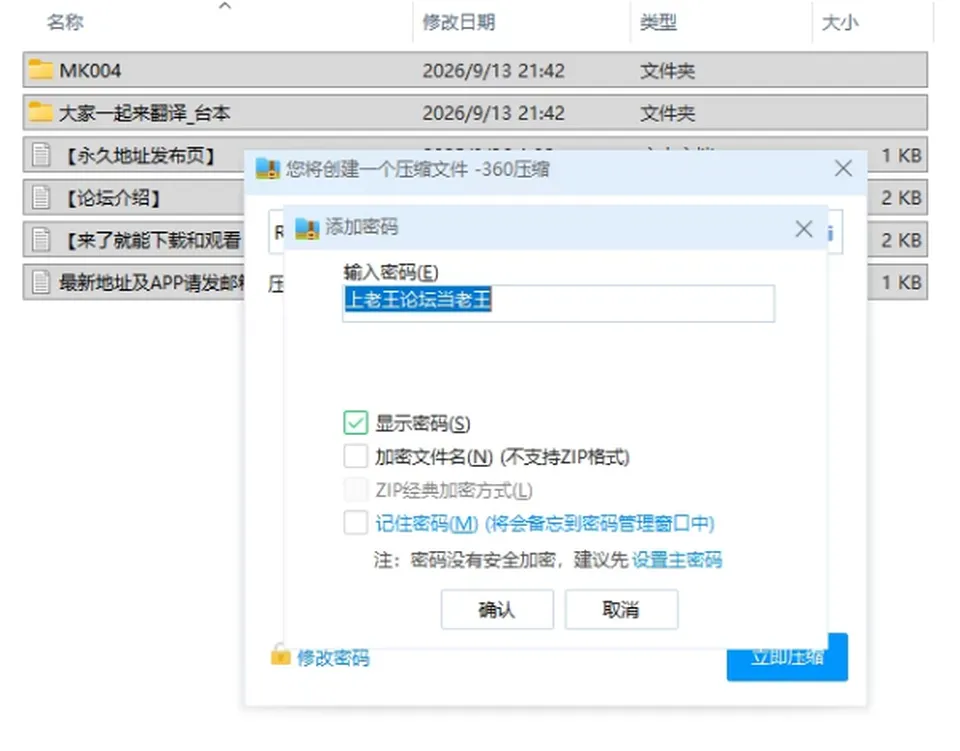Sort by 大小 column header
Image resolution: width=960 pixels, height=751 pixels.
840,23
